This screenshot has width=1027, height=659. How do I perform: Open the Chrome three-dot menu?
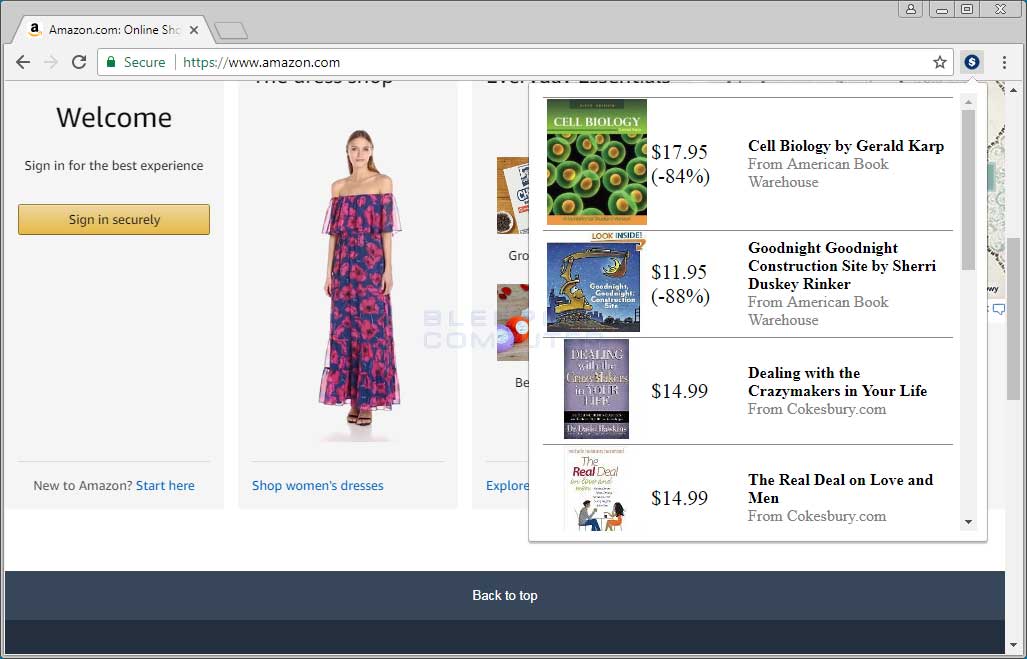click(x=1004, y=62)
